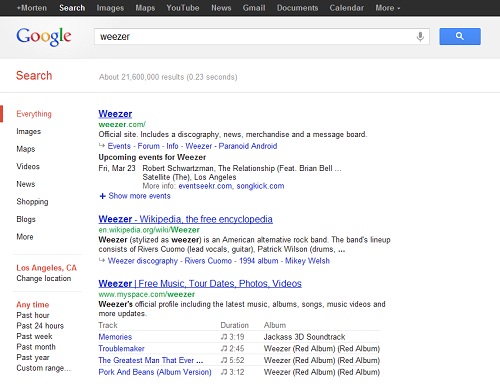Click the microphone voice search icon
The width and height of the screenshot is (500, 387).
point(420,36)
